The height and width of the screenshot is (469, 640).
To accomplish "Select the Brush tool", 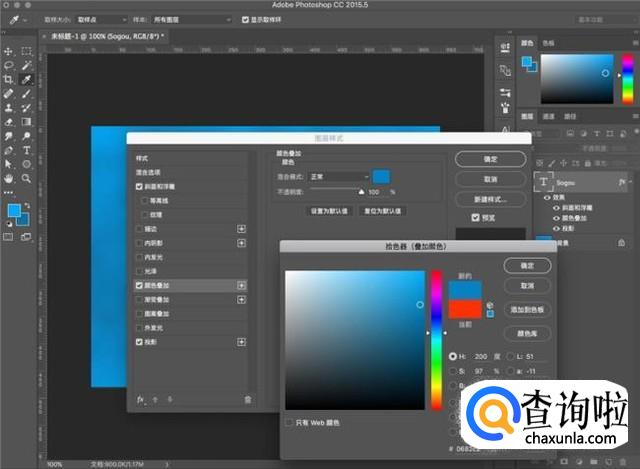I will pyautogui.click(x=27, y=93).
